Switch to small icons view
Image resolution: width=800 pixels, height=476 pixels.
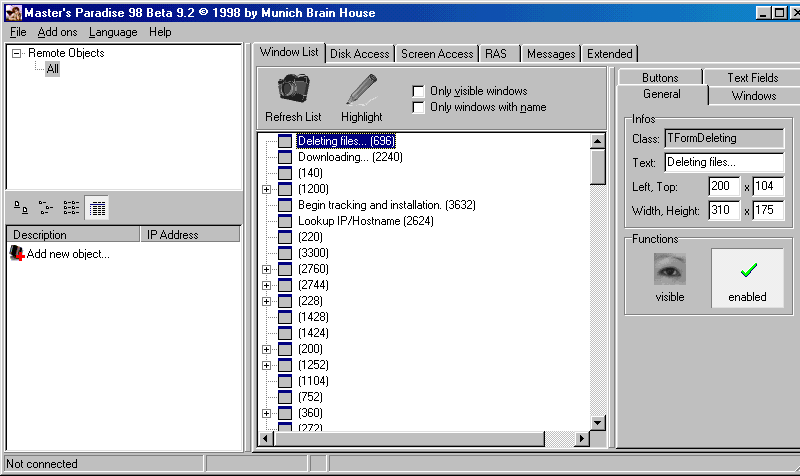[46, 208]
